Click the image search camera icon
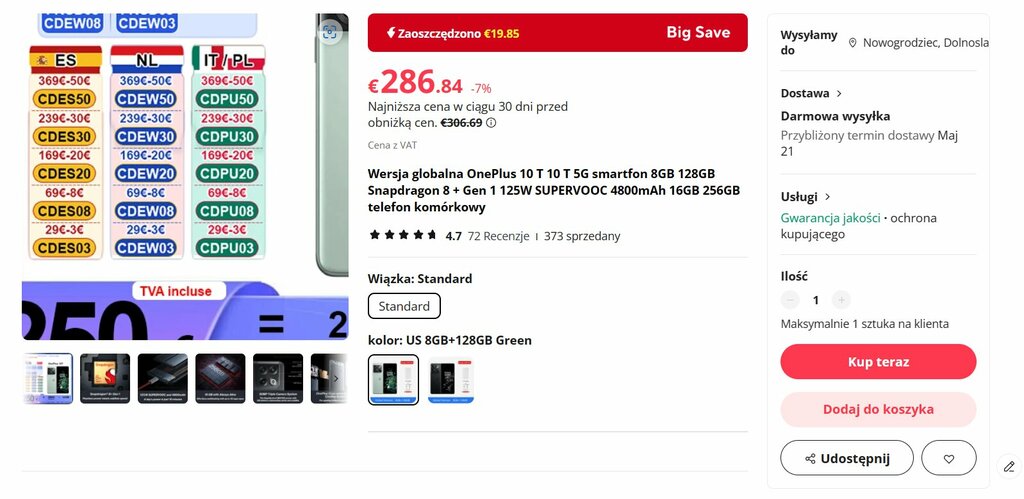Viewport: 1024px width, 499px height. [x=330, y=31]
